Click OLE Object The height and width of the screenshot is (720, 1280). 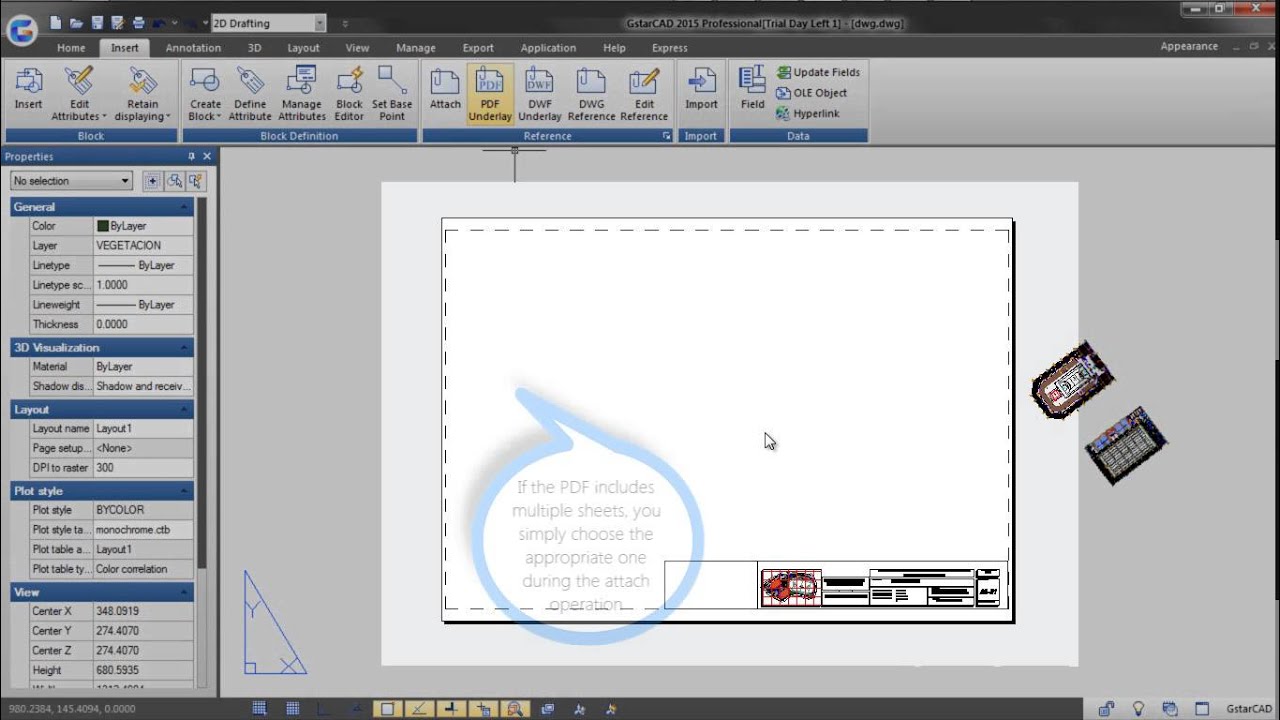tap(811, 93)
